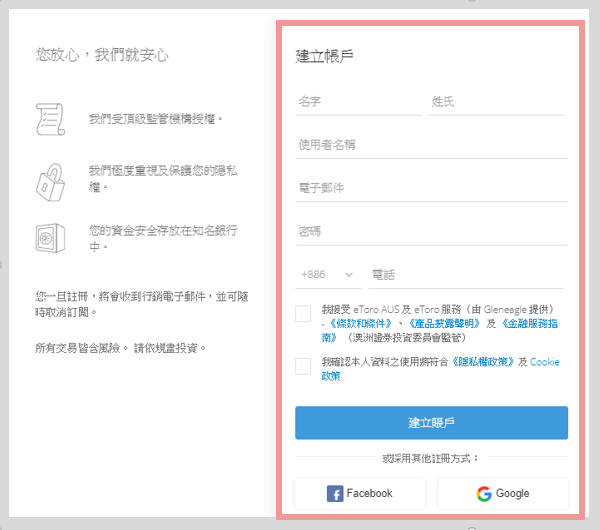
Task: Click the 我們極度重視及保護您的隱私權 text
Action: point(163,179)
